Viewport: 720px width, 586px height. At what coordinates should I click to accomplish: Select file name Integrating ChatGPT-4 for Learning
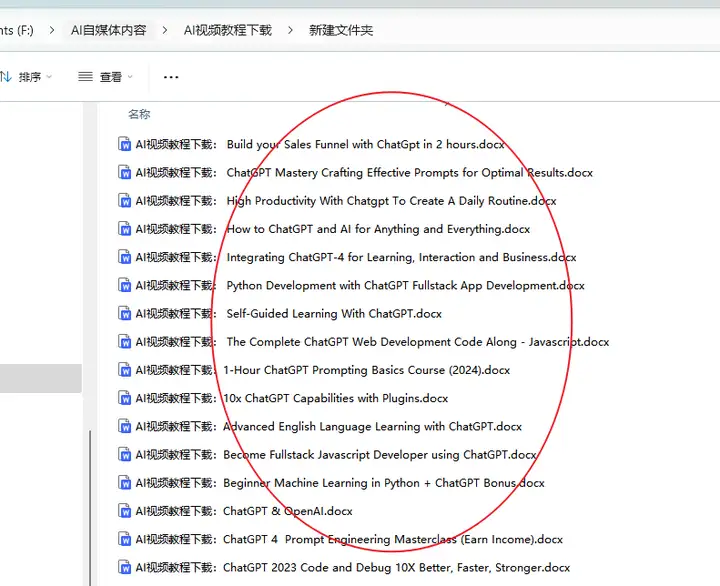pyautogui.click(x=356, y=257)
